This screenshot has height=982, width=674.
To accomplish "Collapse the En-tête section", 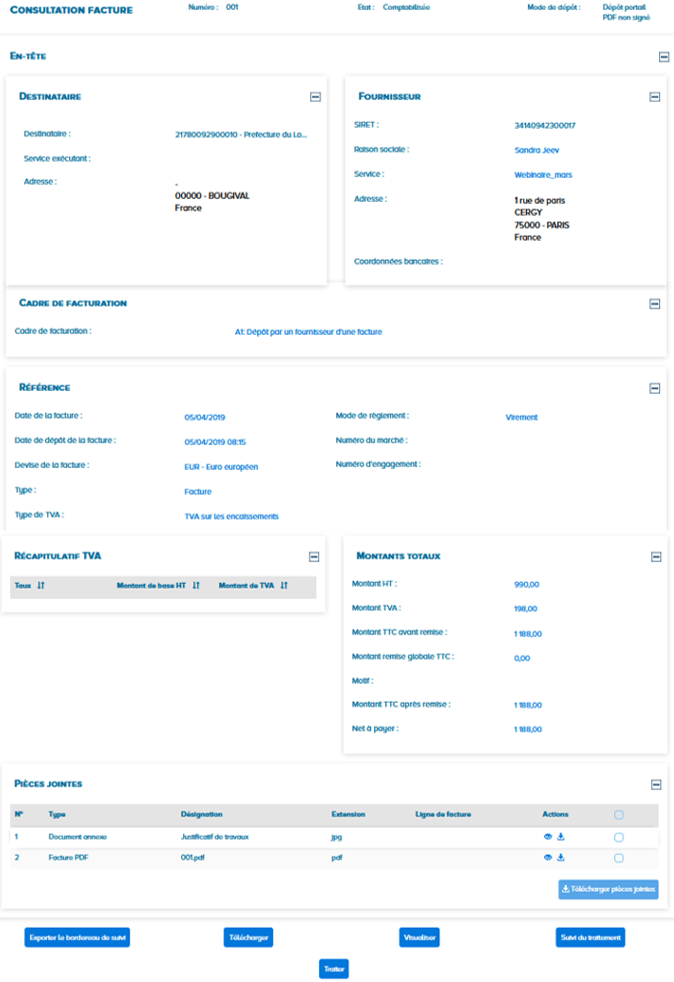I will click(x=663, y=57).
